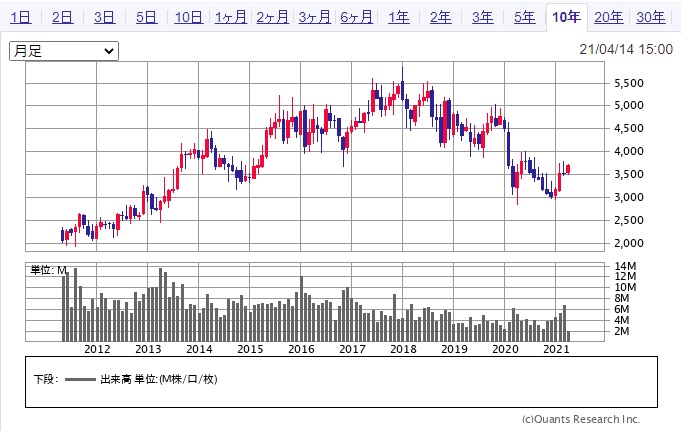
Task: Click the 単位: M volume unit label
Action: pos(48,270)
